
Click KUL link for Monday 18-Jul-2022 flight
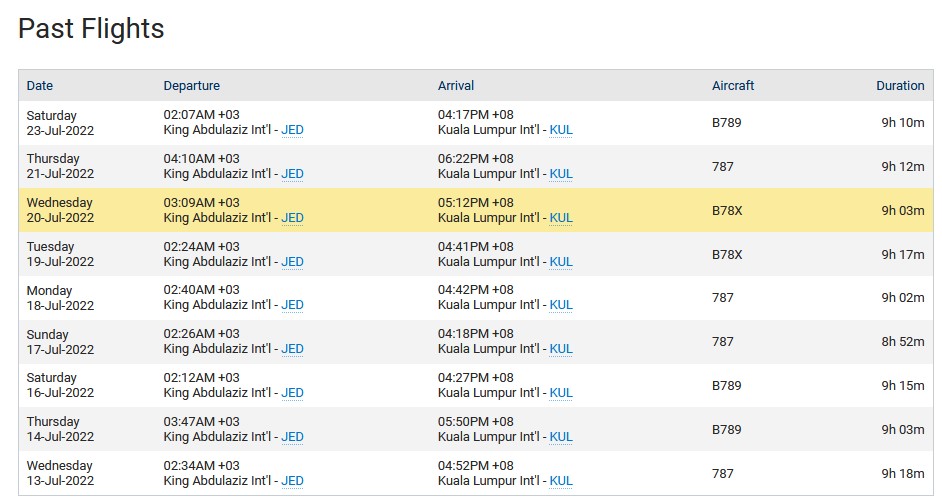point(561,305)
